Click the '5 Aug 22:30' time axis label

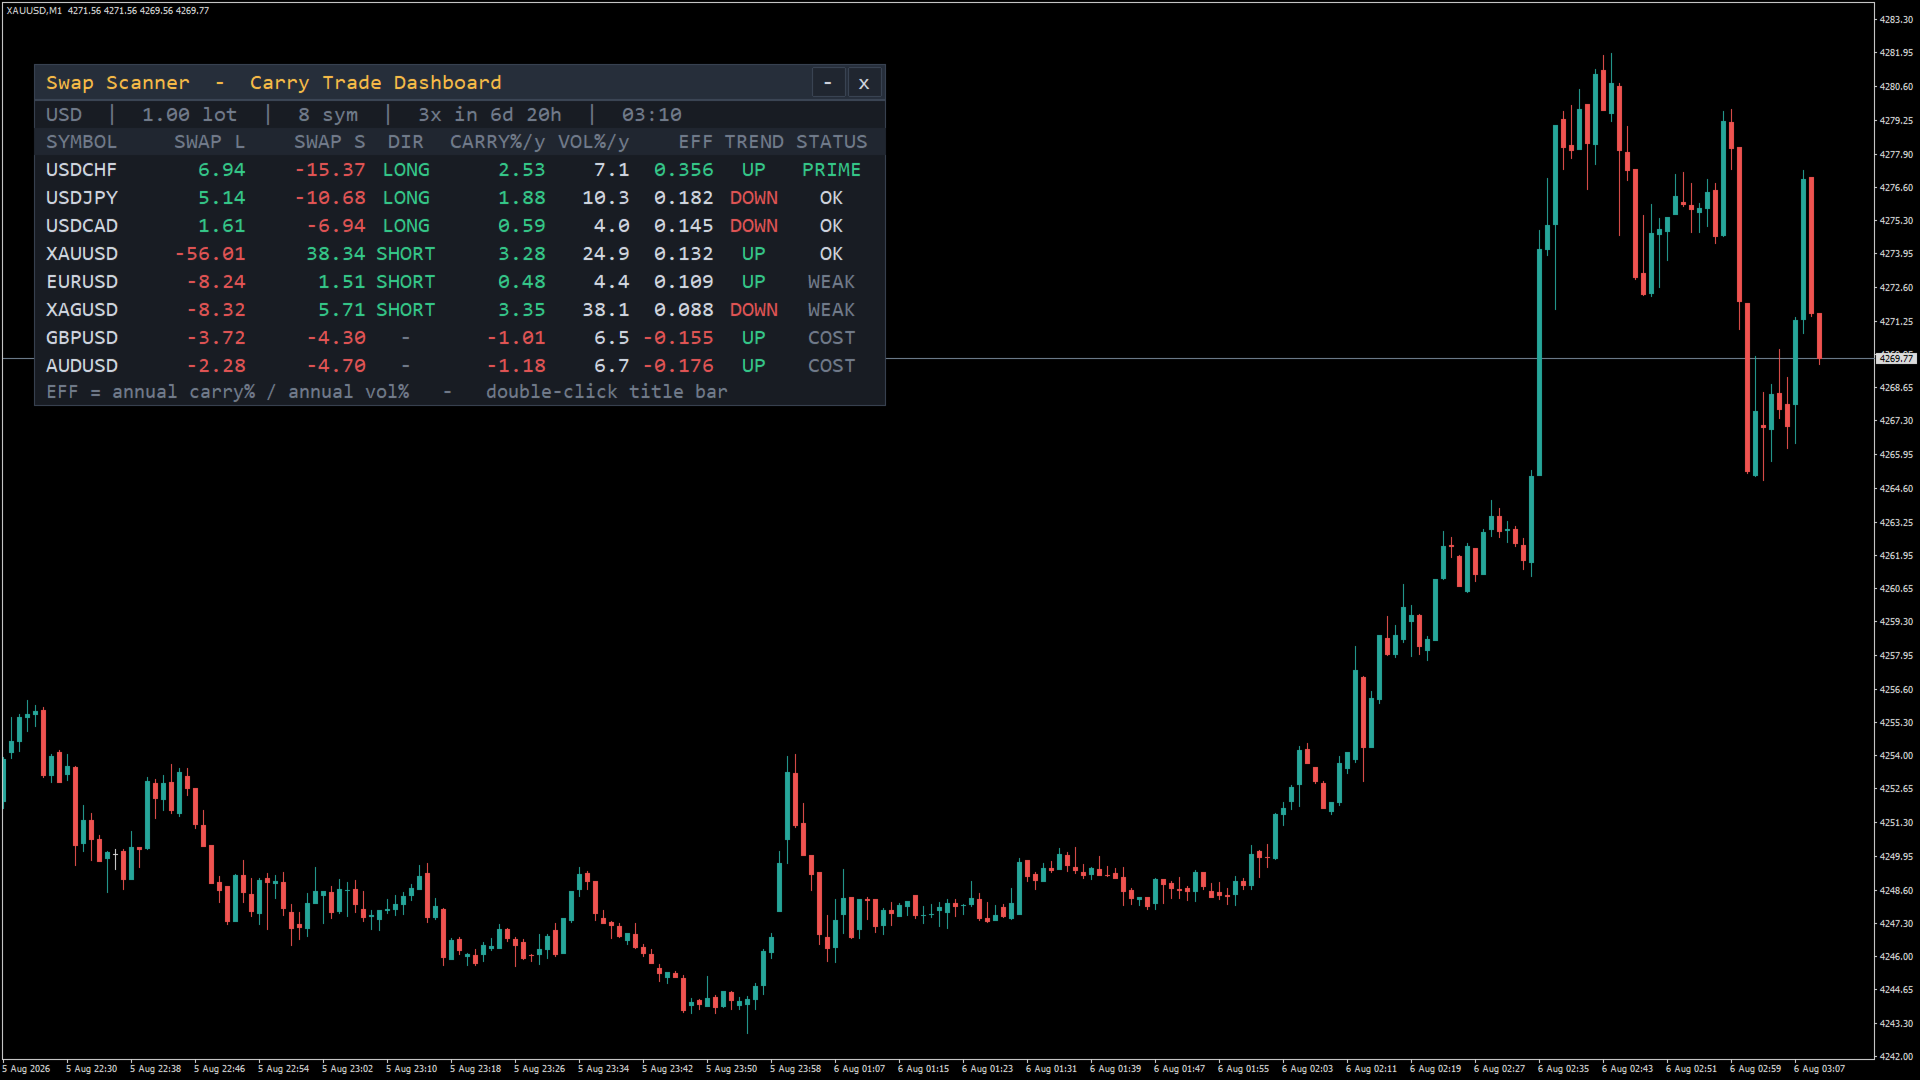pyautogui.click(x=91, y=1069)
